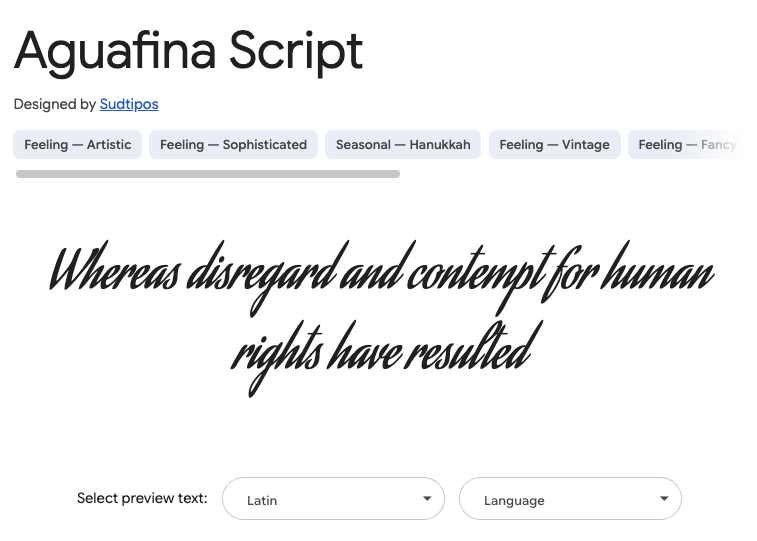Click the horizontal tag scrollbar
Screen dimensions: 757x541
point(208,174)
